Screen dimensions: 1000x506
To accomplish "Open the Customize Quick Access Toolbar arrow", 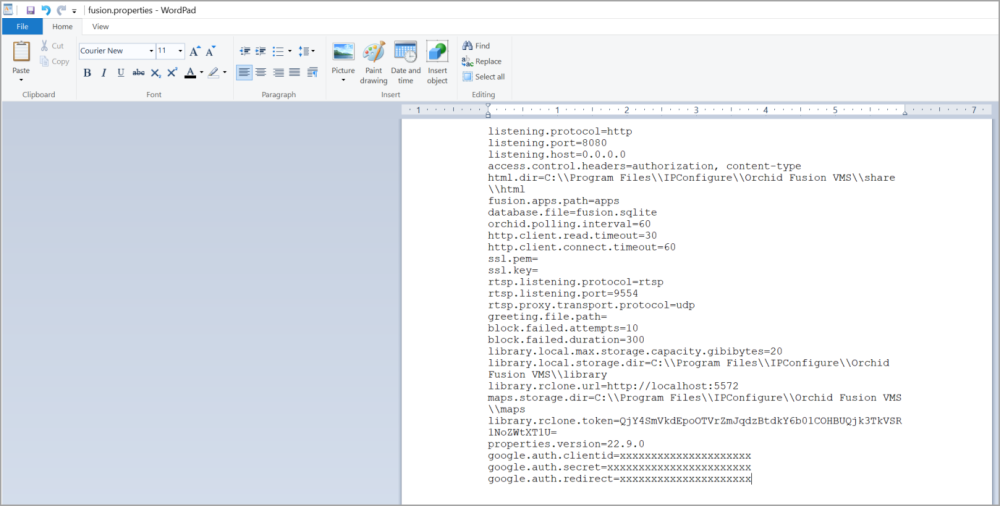I will [x=75, y=11].
